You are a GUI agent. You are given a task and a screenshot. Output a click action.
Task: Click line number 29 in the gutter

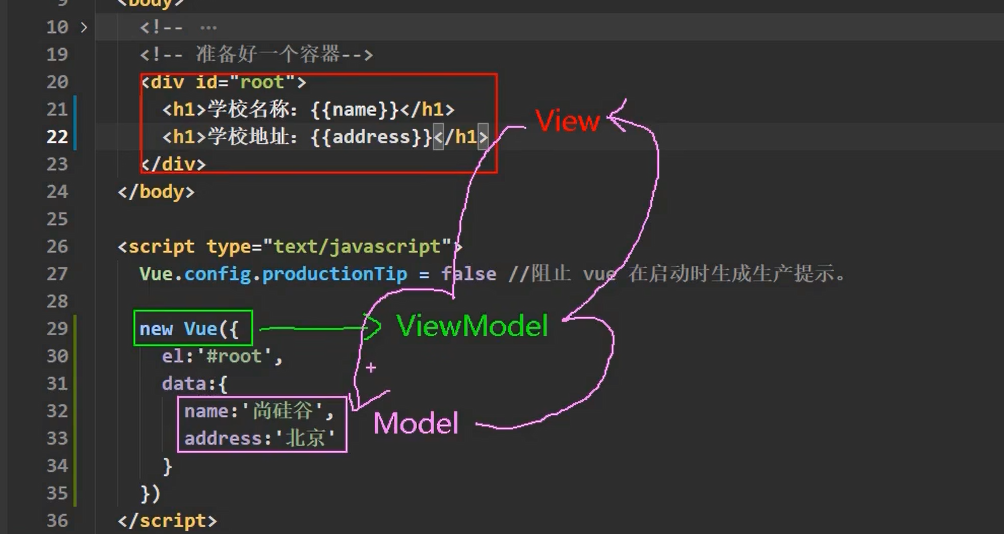(57, 328)
